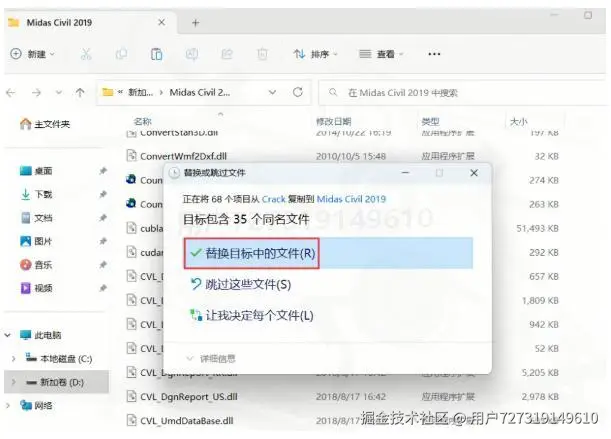Open Pictures (图片) in sidebar

click(x=36, y=241)
